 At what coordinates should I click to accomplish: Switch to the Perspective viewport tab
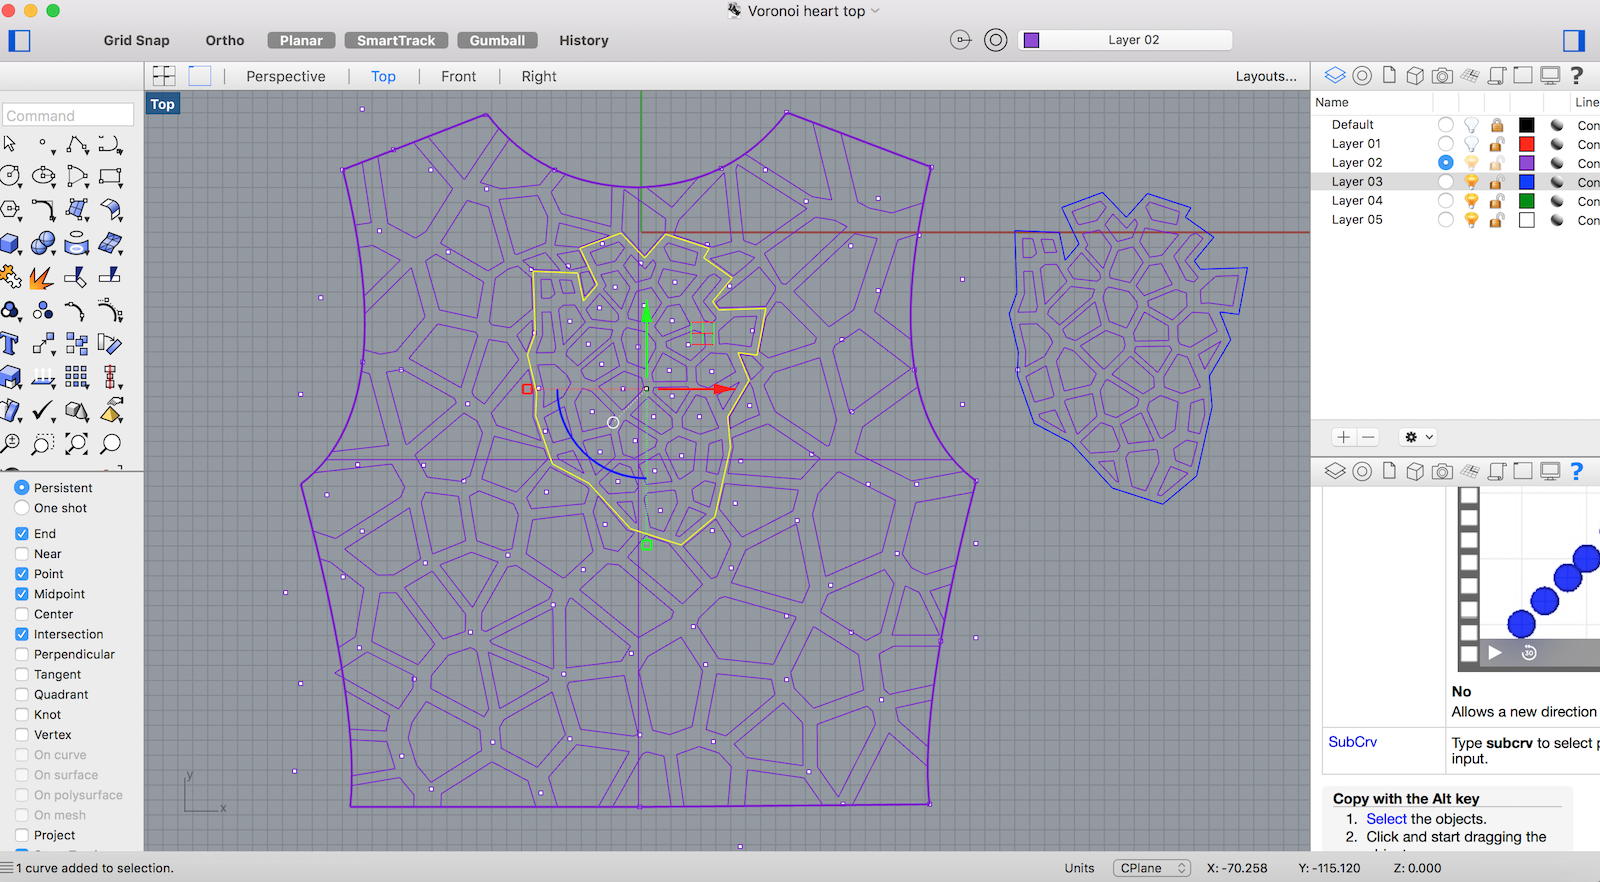pyautogui.click(x=286, y=76)
